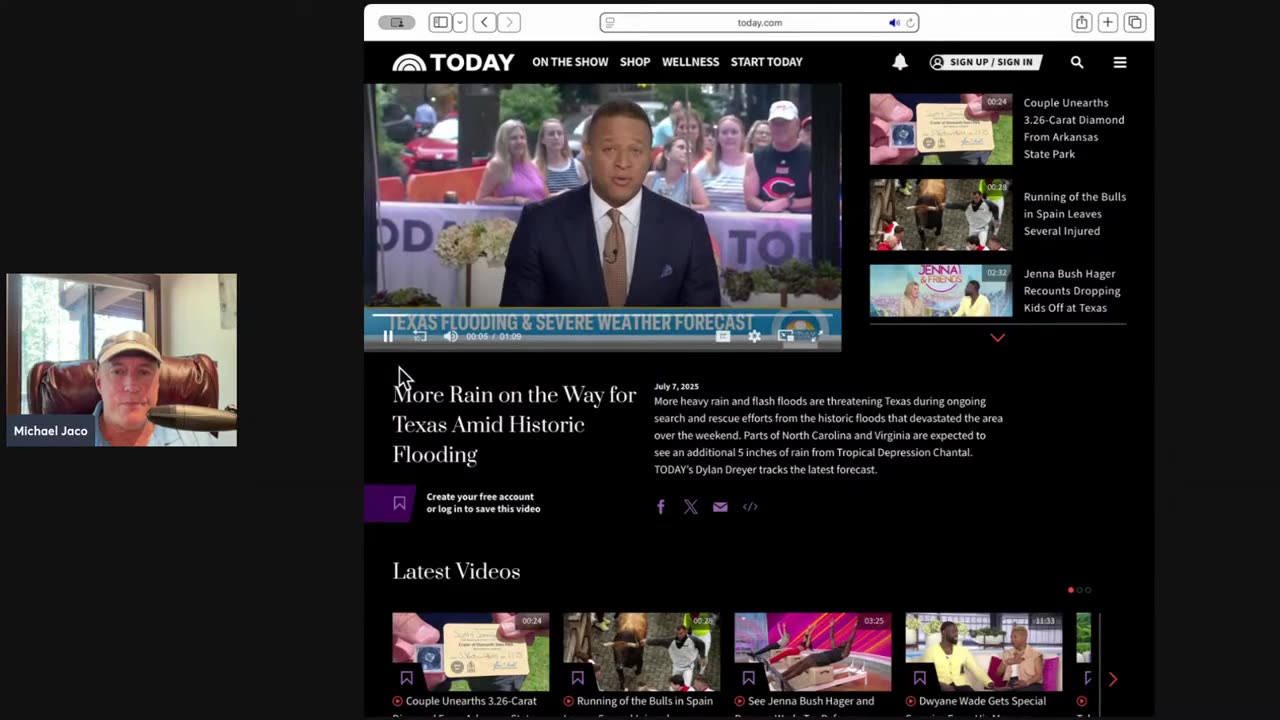This screenshot has width=1280, height=720.
Task: Click the Safari share icon
Action: [x=1081, y=22]
